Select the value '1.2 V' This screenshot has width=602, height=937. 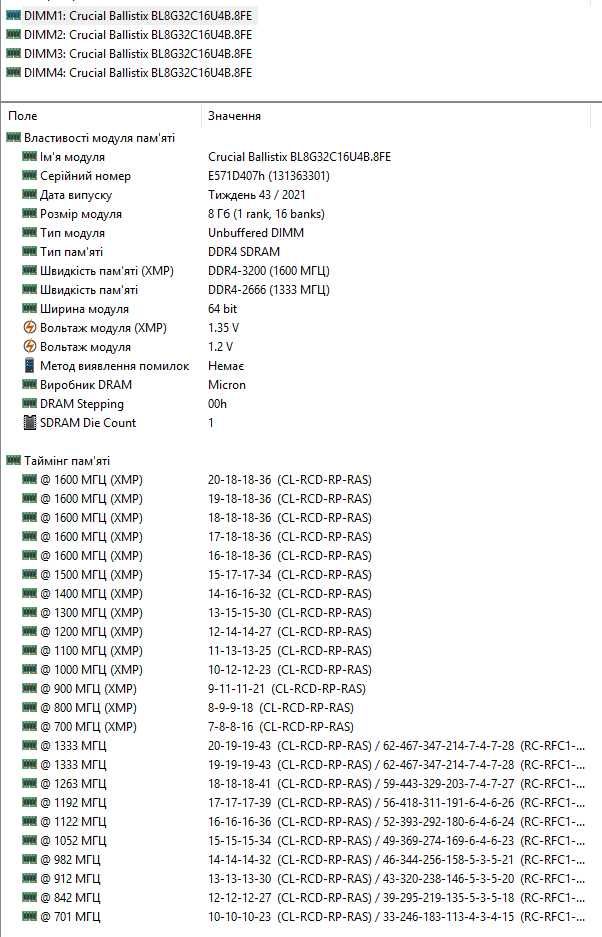tap(221, 347)
